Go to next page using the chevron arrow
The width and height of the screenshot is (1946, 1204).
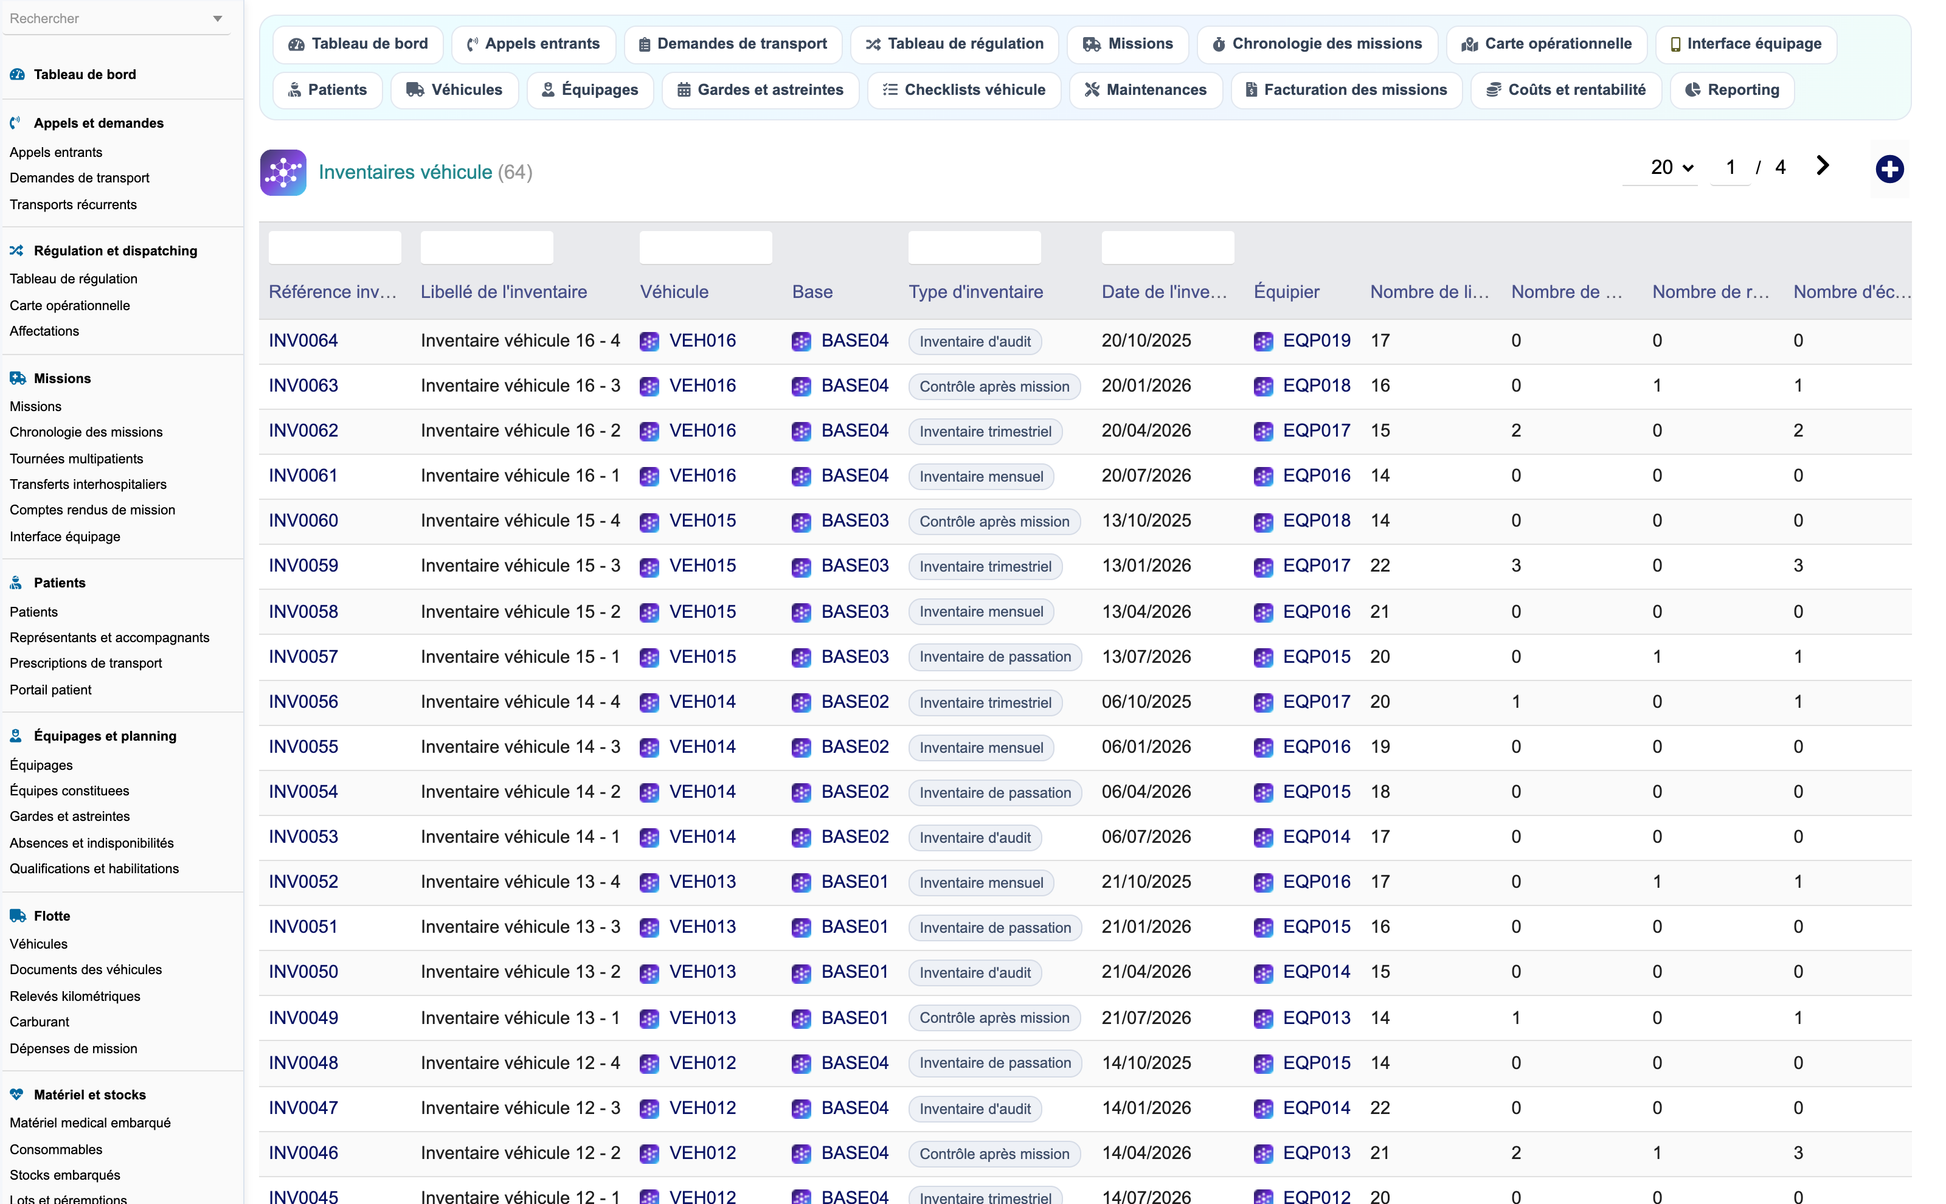point(1822,166)
